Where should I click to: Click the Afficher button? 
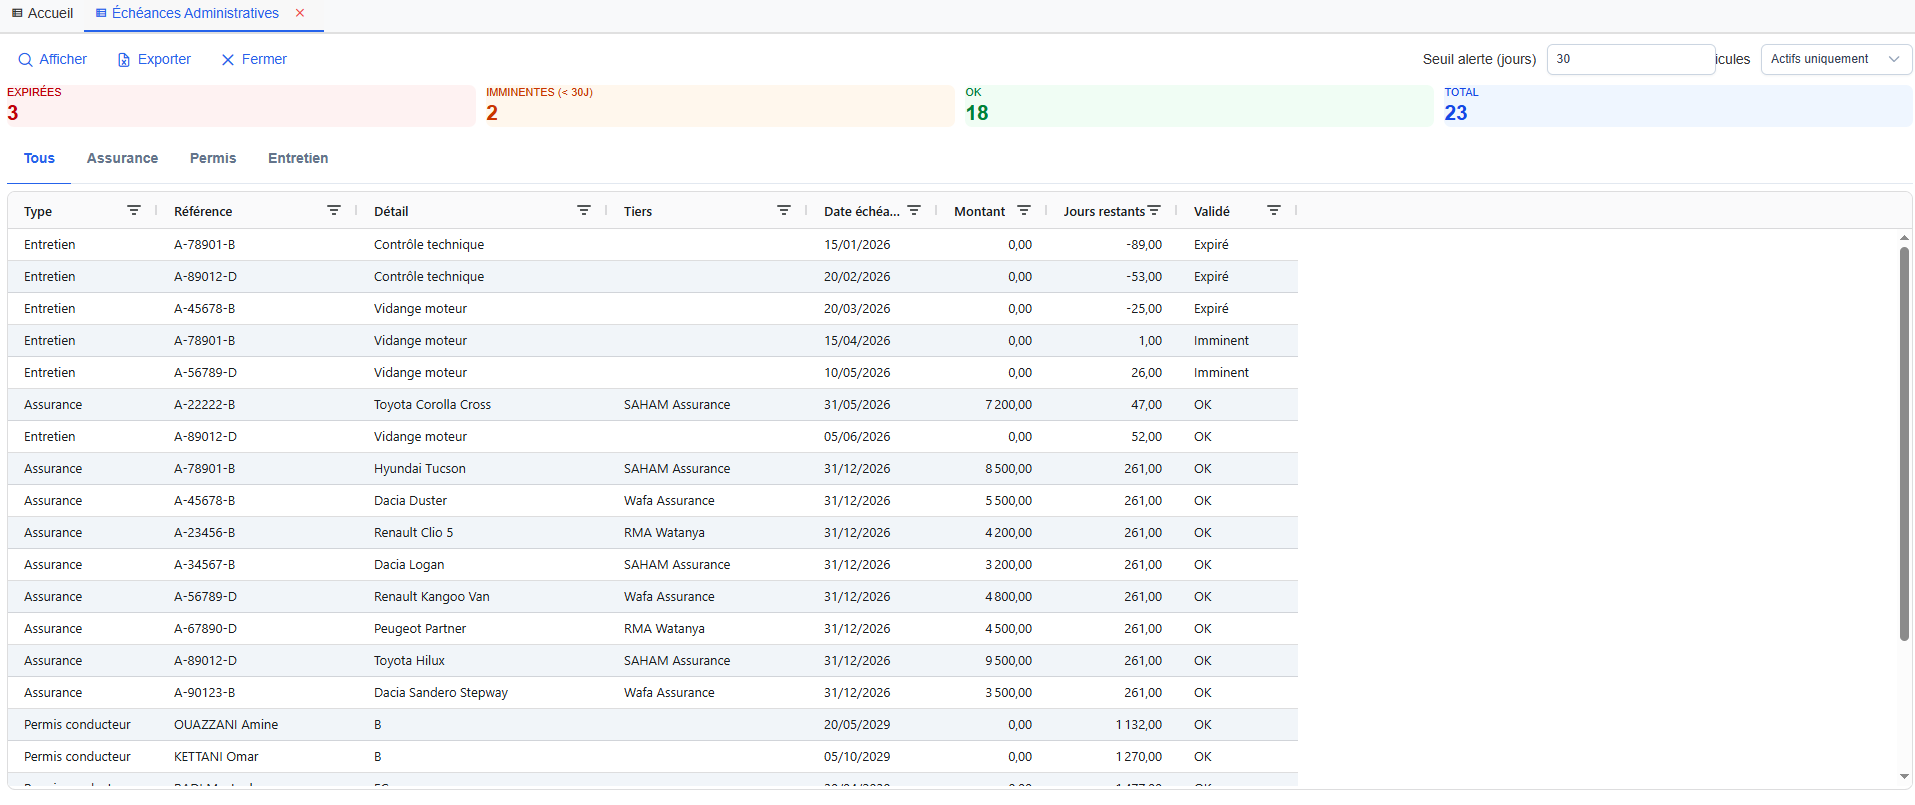(x=53, y=59)
